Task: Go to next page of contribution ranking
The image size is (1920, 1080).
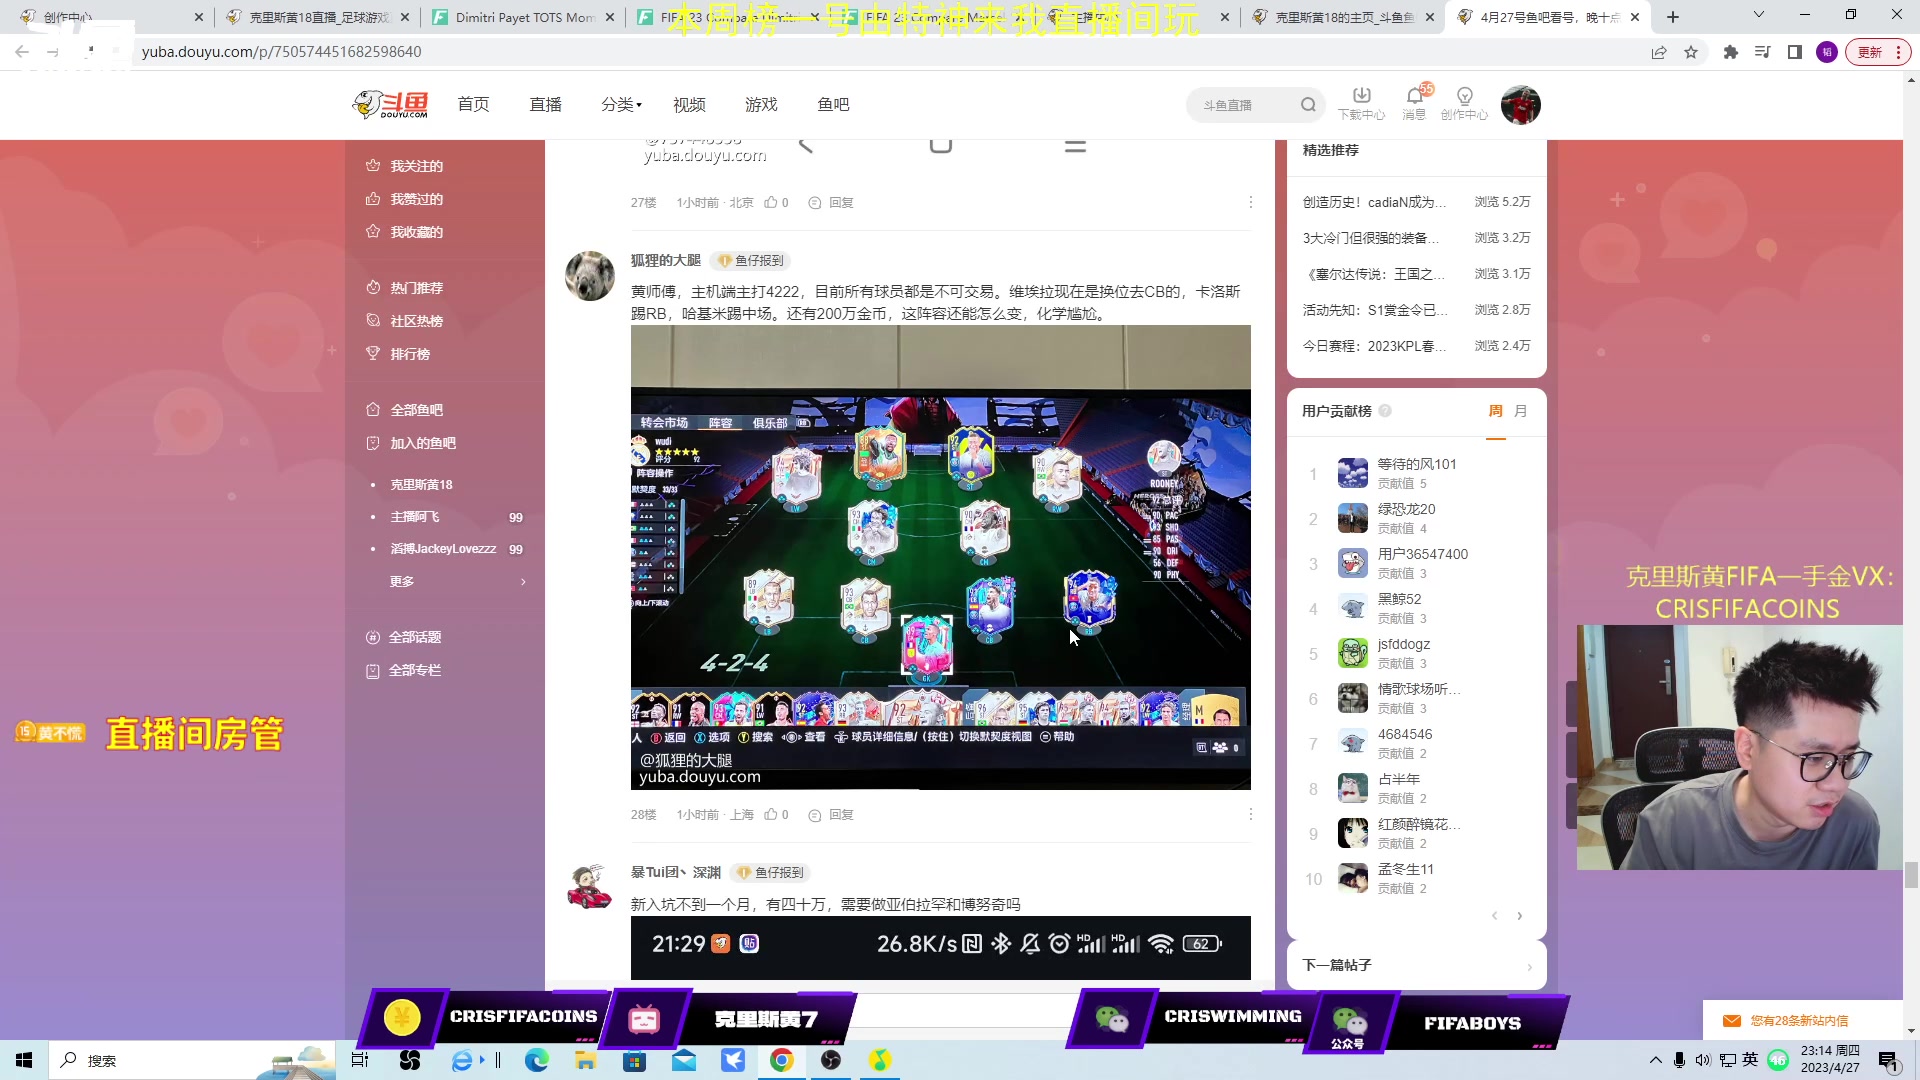Action: tap(1519, 916)
